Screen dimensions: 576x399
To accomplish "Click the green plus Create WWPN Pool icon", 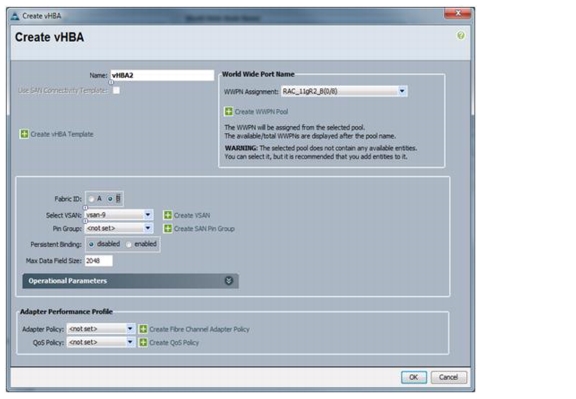I will [228, 111].
